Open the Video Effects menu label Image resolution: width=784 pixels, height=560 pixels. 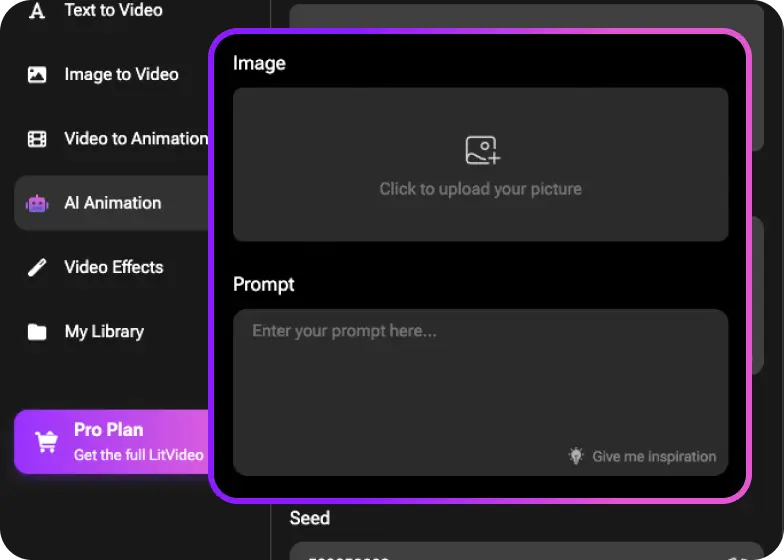113,267
